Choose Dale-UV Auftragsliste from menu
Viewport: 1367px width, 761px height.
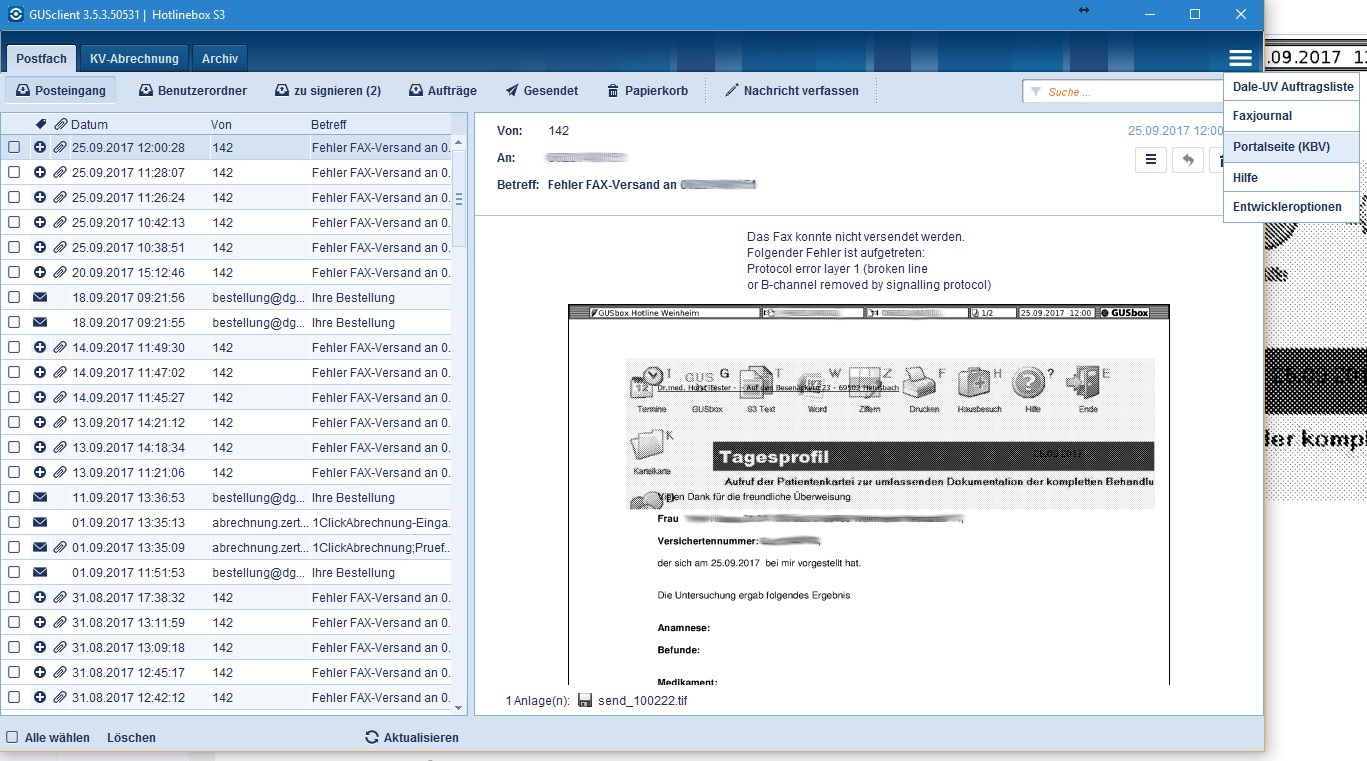(x=1292, y=87)
